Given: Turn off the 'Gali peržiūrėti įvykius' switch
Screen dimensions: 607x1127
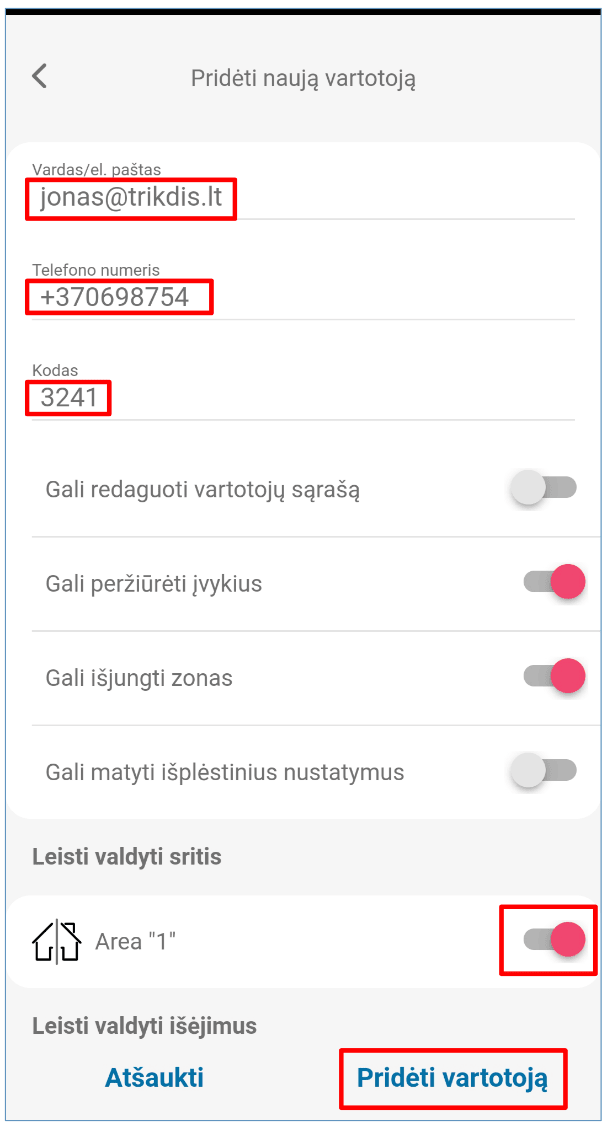Looking at the screenshot, I should pos(554,582).
